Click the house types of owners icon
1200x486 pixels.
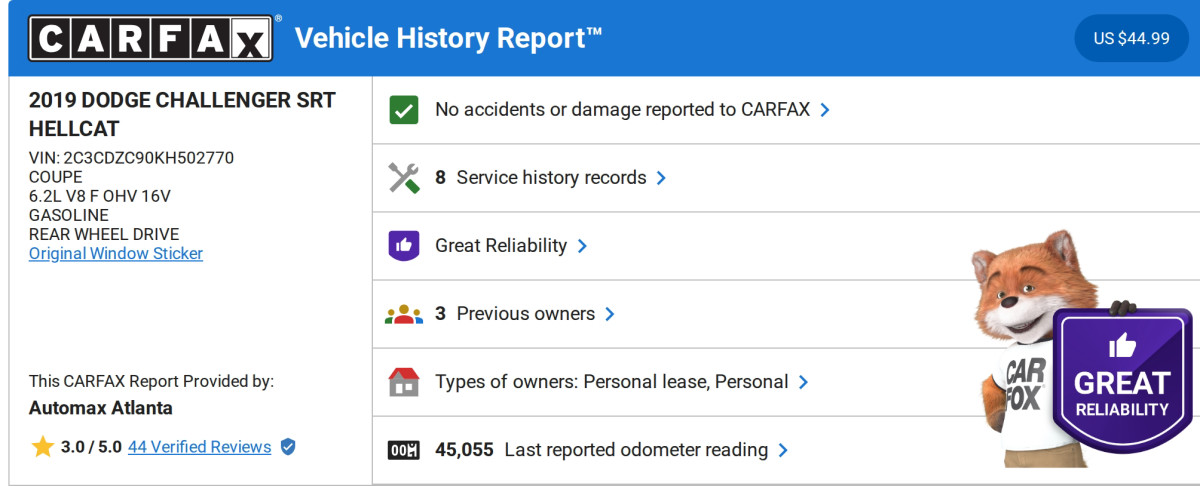(x=403, y=382)
